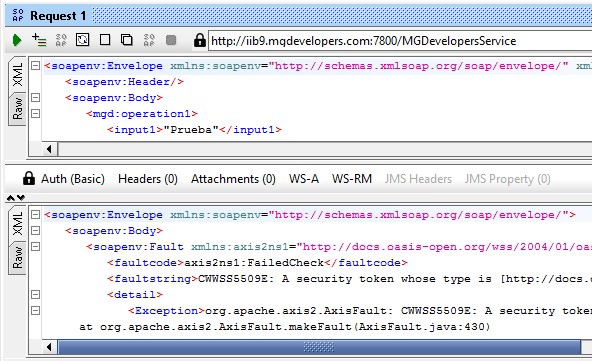Click the down arrow panel splitter icon
This screenshot has height=361, width=592.
[21, 197]
